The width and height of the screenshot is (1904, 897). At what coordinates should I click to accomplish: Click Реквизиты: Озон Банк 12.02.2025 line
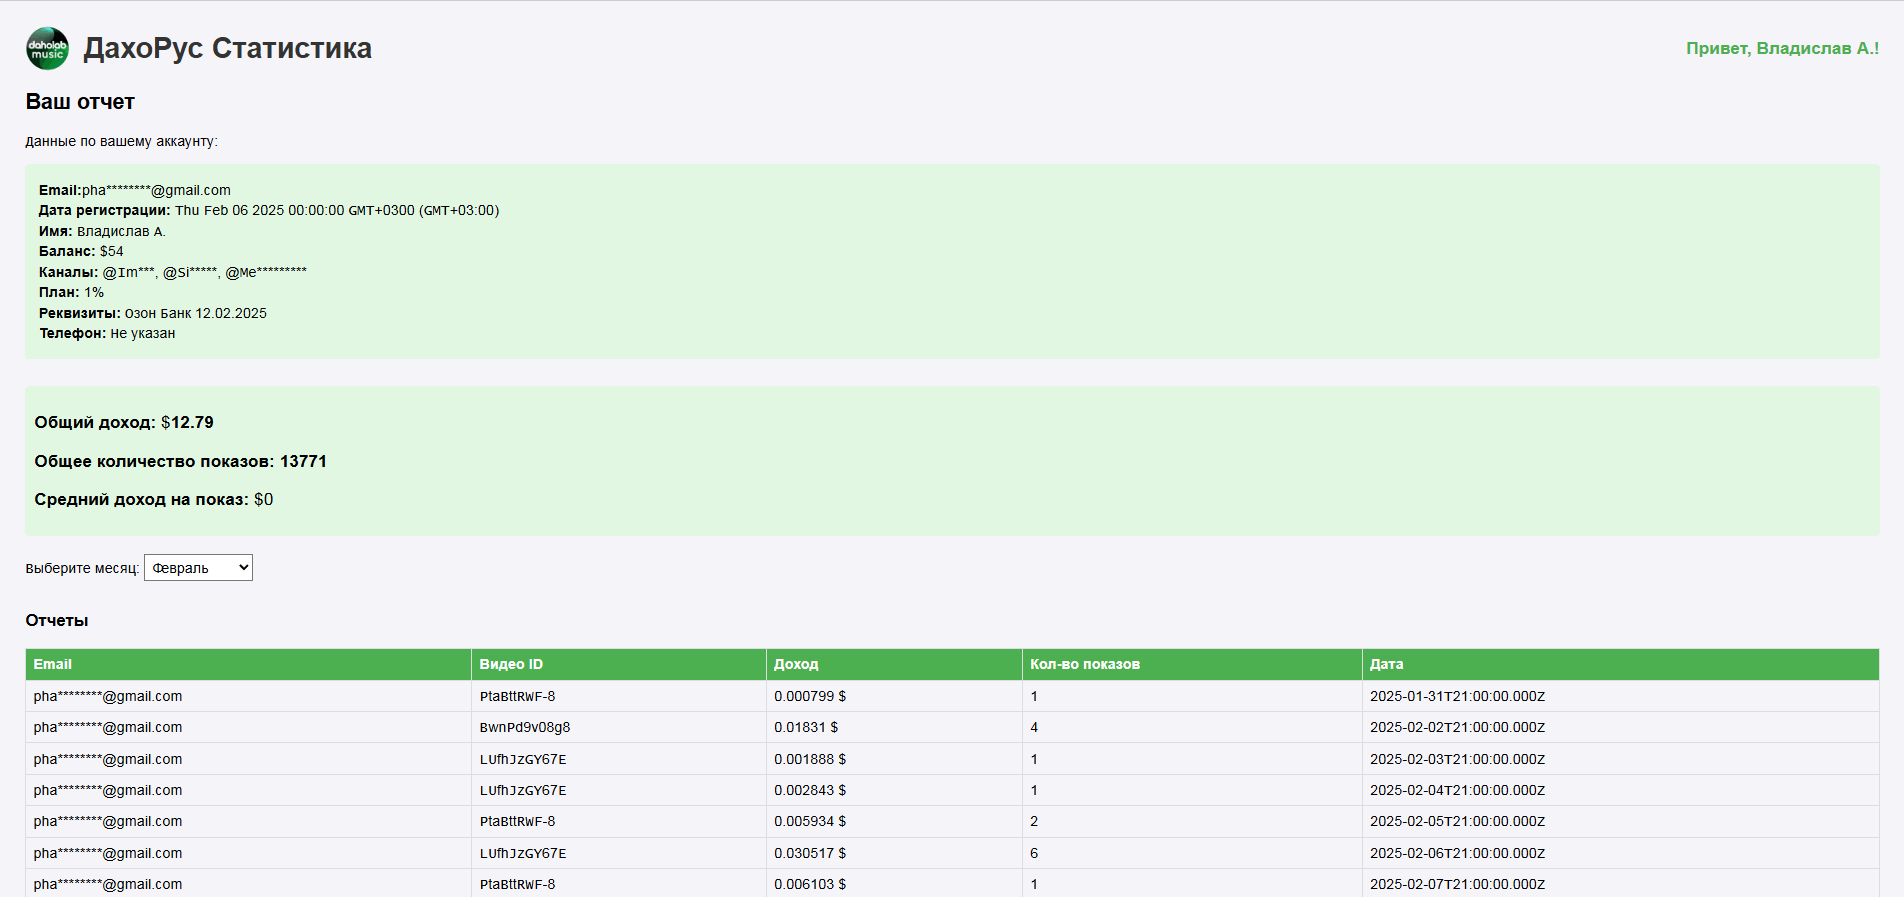point(153,313)
